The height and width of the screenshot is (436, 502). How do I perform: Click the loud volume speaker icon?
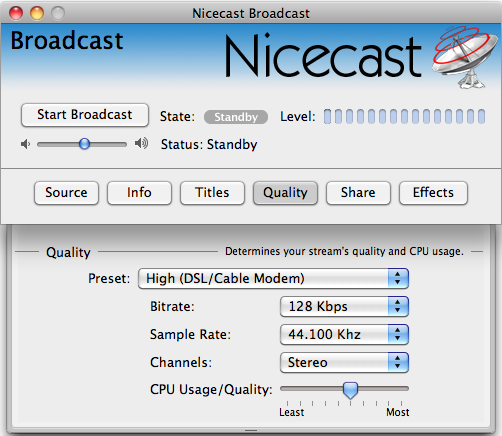click(x=141, y=144)
